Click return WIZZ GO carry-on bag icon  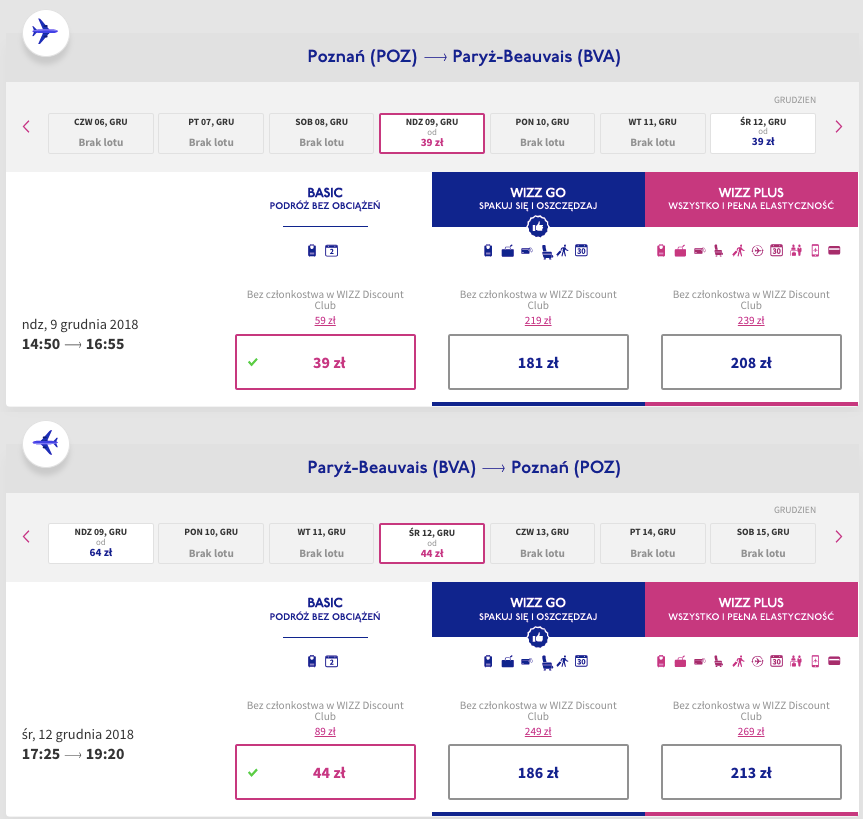488,661
